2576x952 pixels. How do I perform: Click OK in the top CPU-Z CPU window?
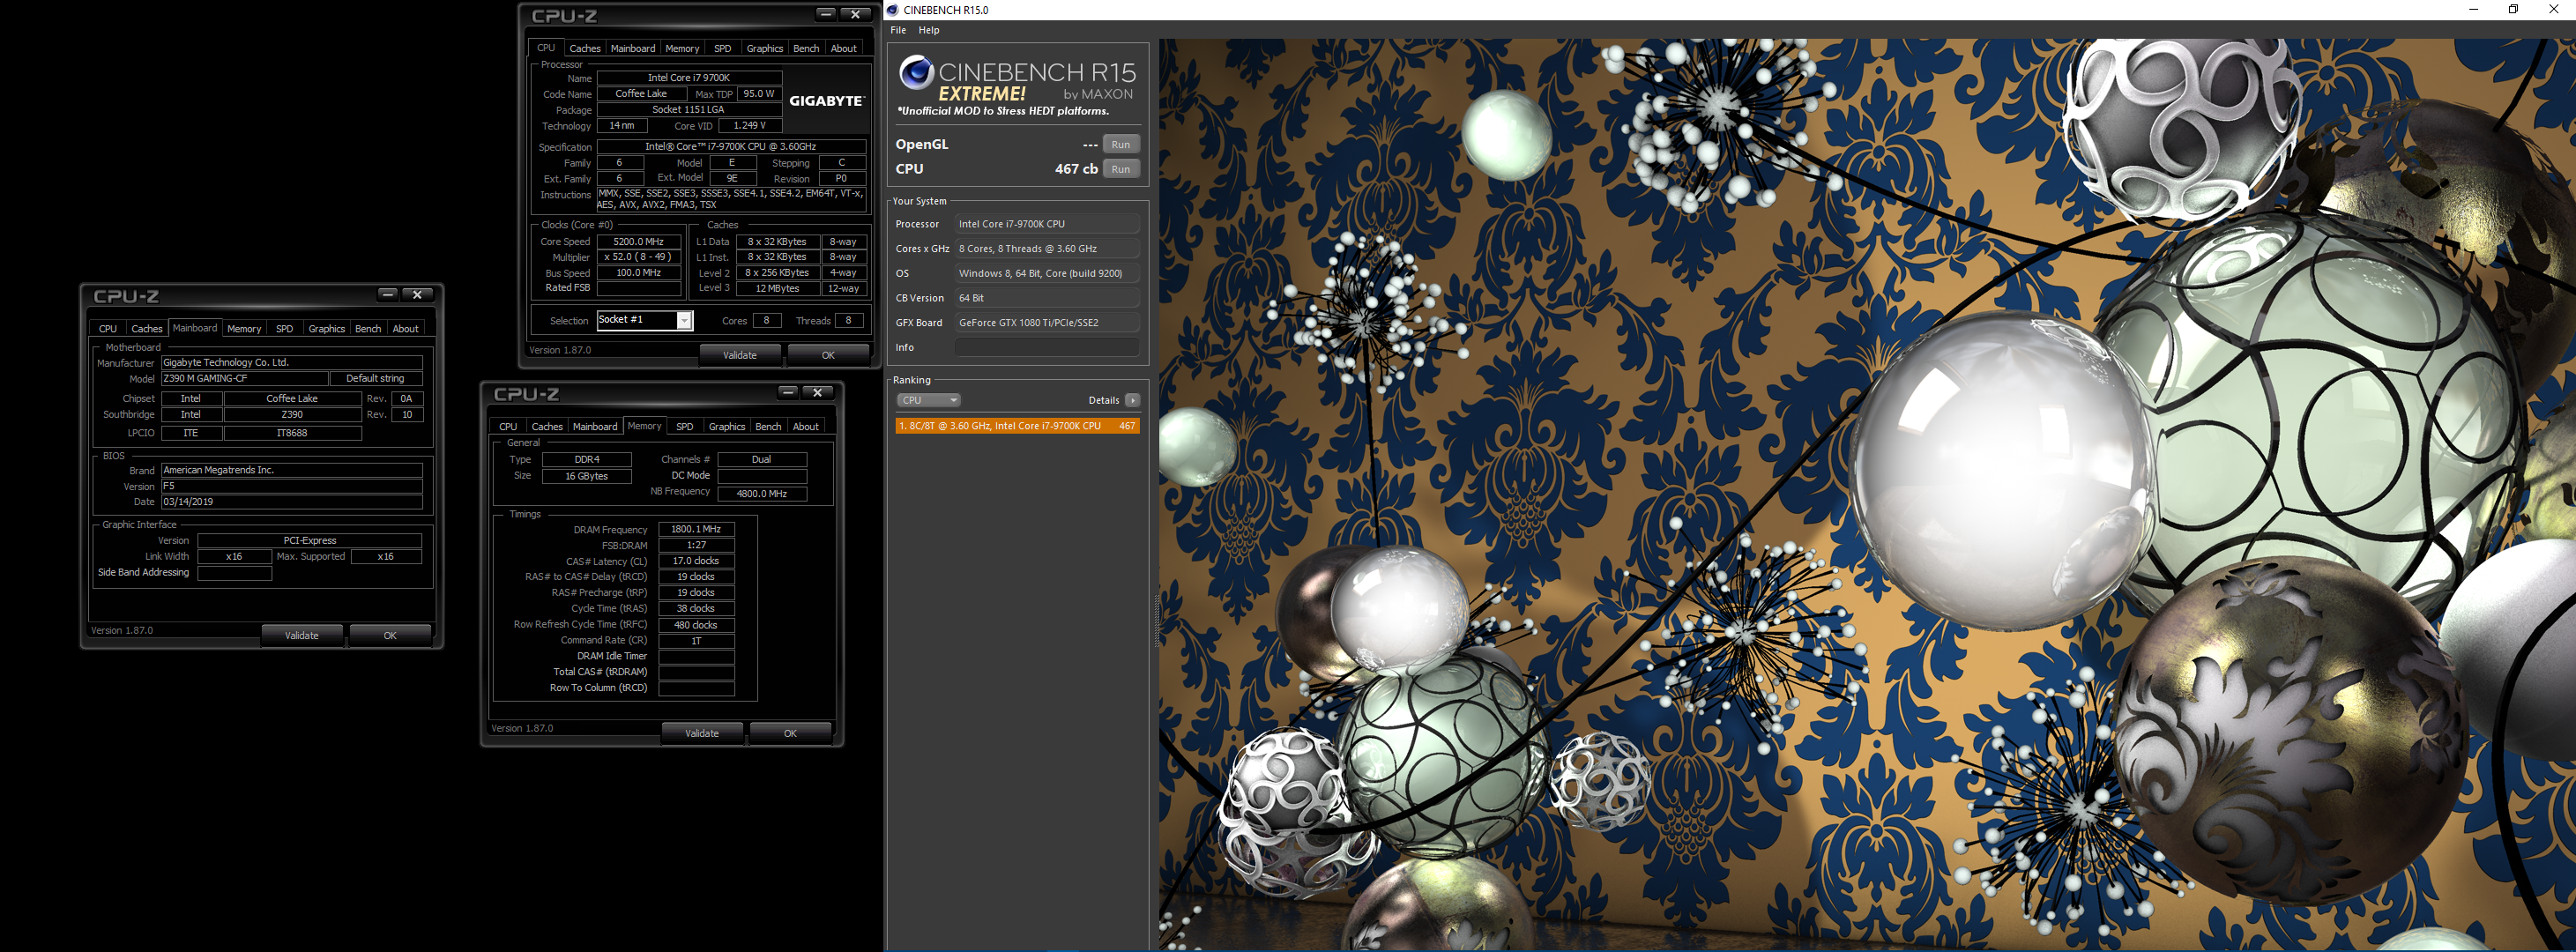click(x=828, y=355)
